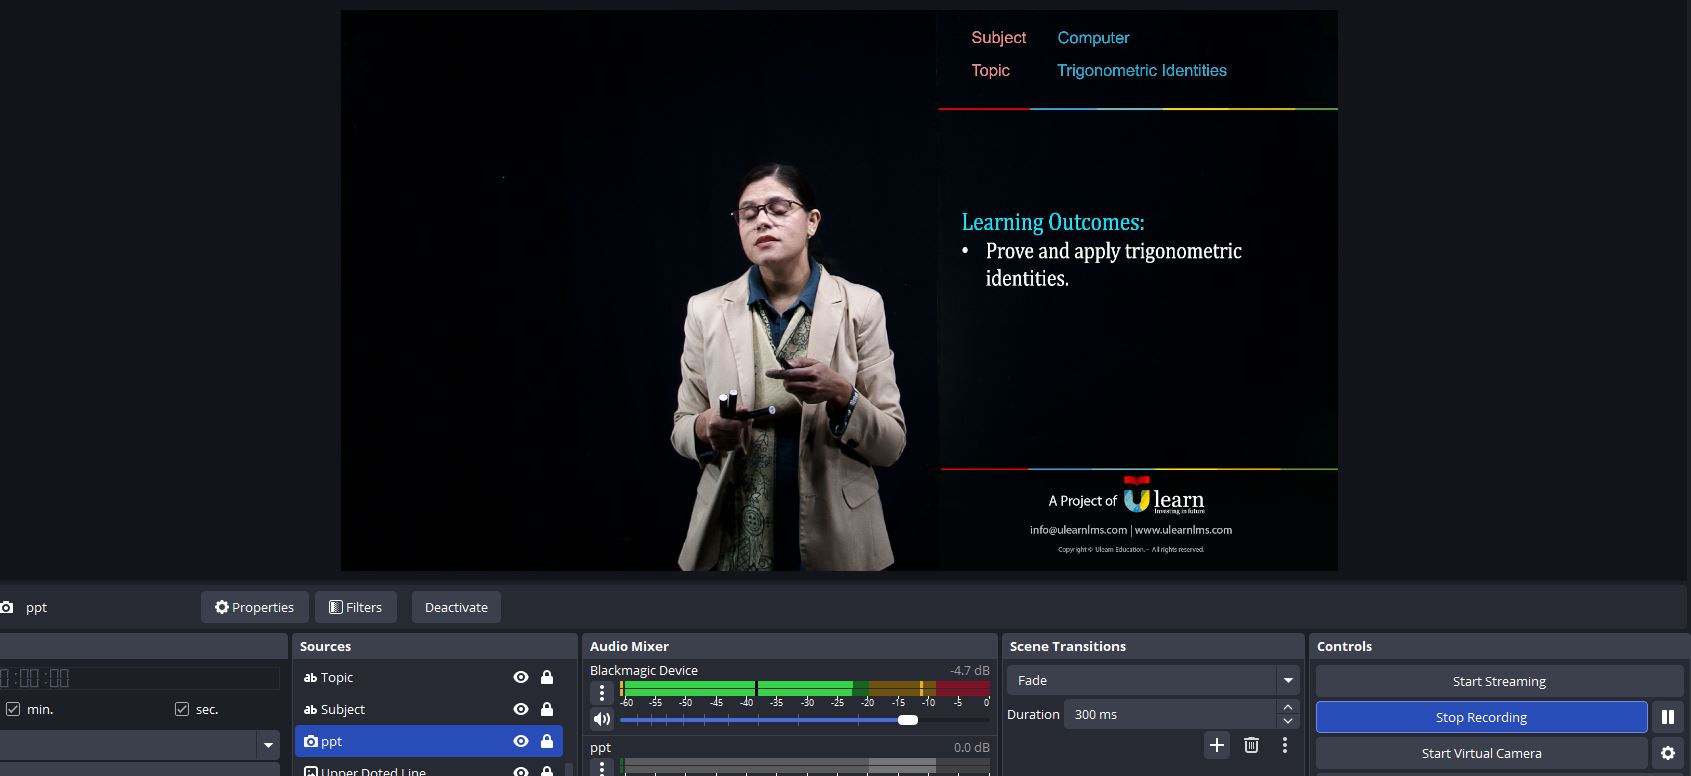Screen dimensions: 1691x776
Task: Click the Scene Transitions panel title
Action: 1068,646
